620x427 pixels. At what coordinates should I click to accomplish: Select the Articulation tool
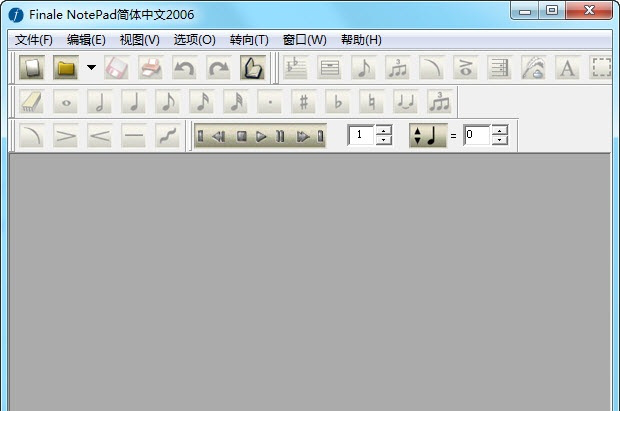pos(466,68)
